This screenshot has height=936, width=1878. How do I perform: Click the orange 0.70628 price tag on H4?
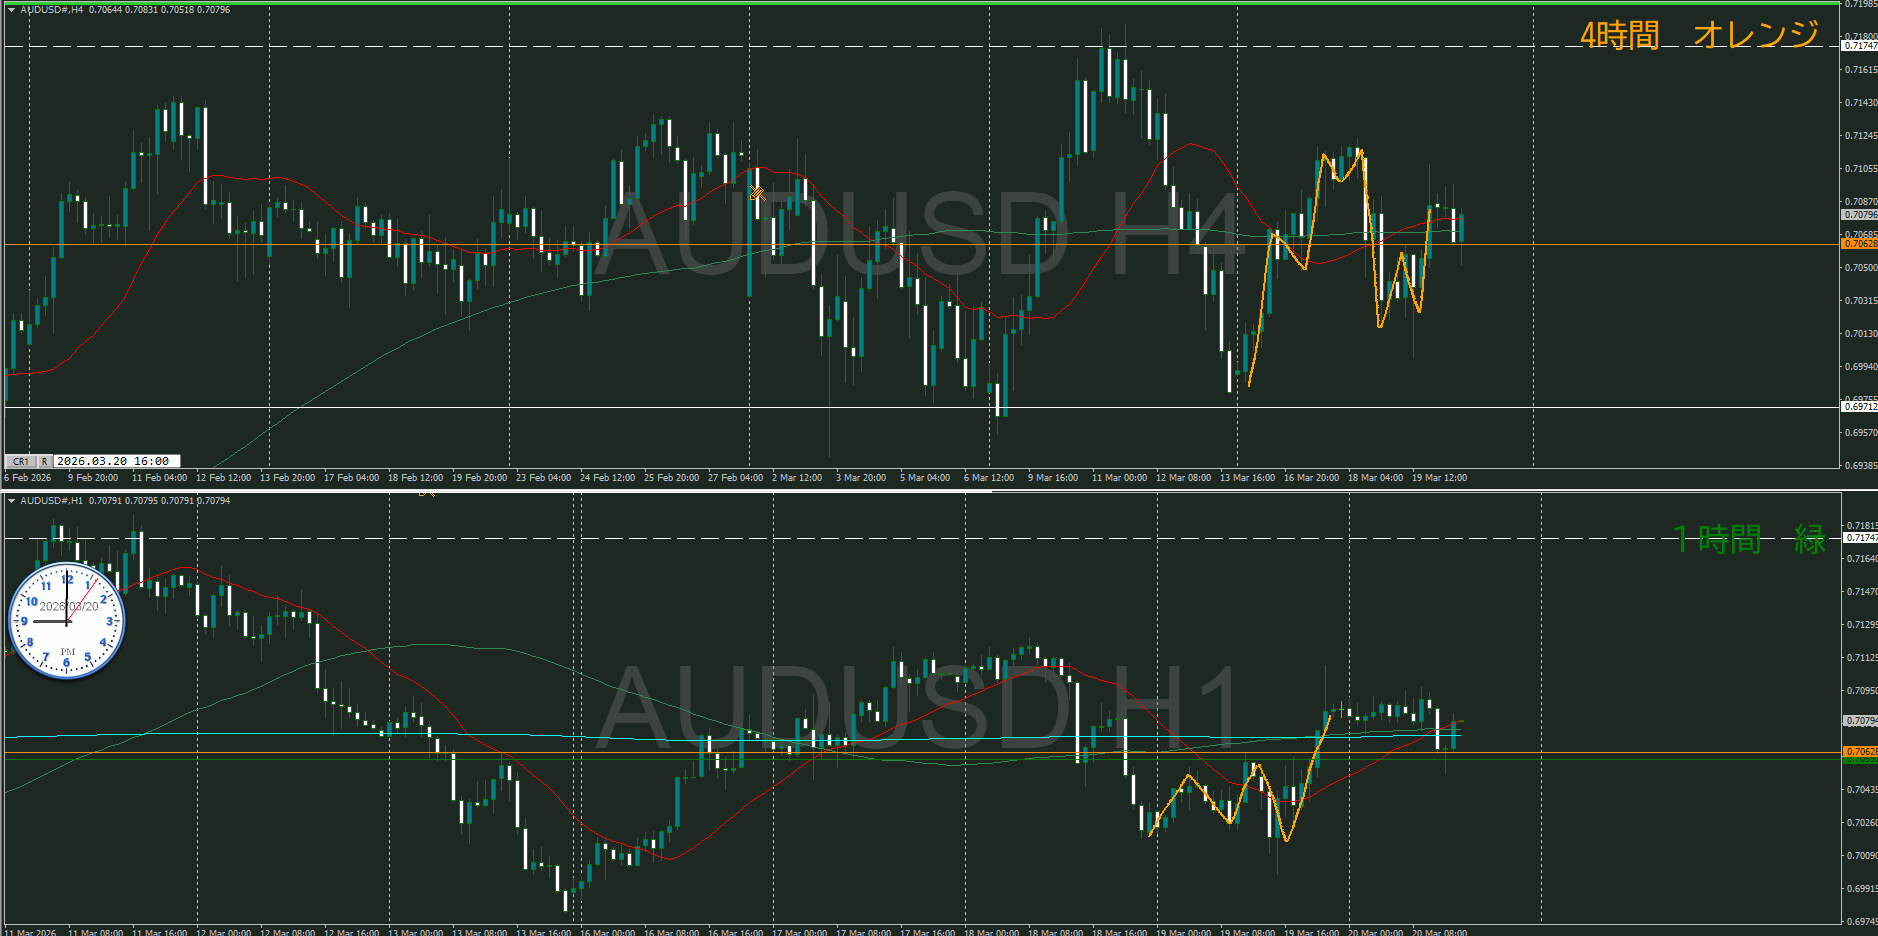click(x=1859, y=244)
